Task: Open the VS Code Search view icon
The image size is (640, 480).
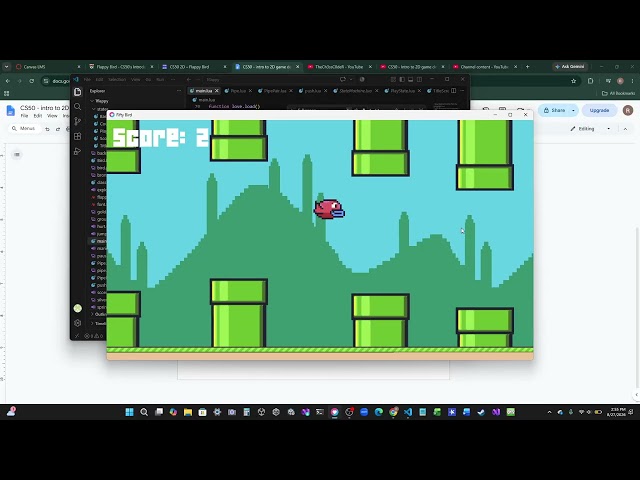Action: (x=78, y=107)
